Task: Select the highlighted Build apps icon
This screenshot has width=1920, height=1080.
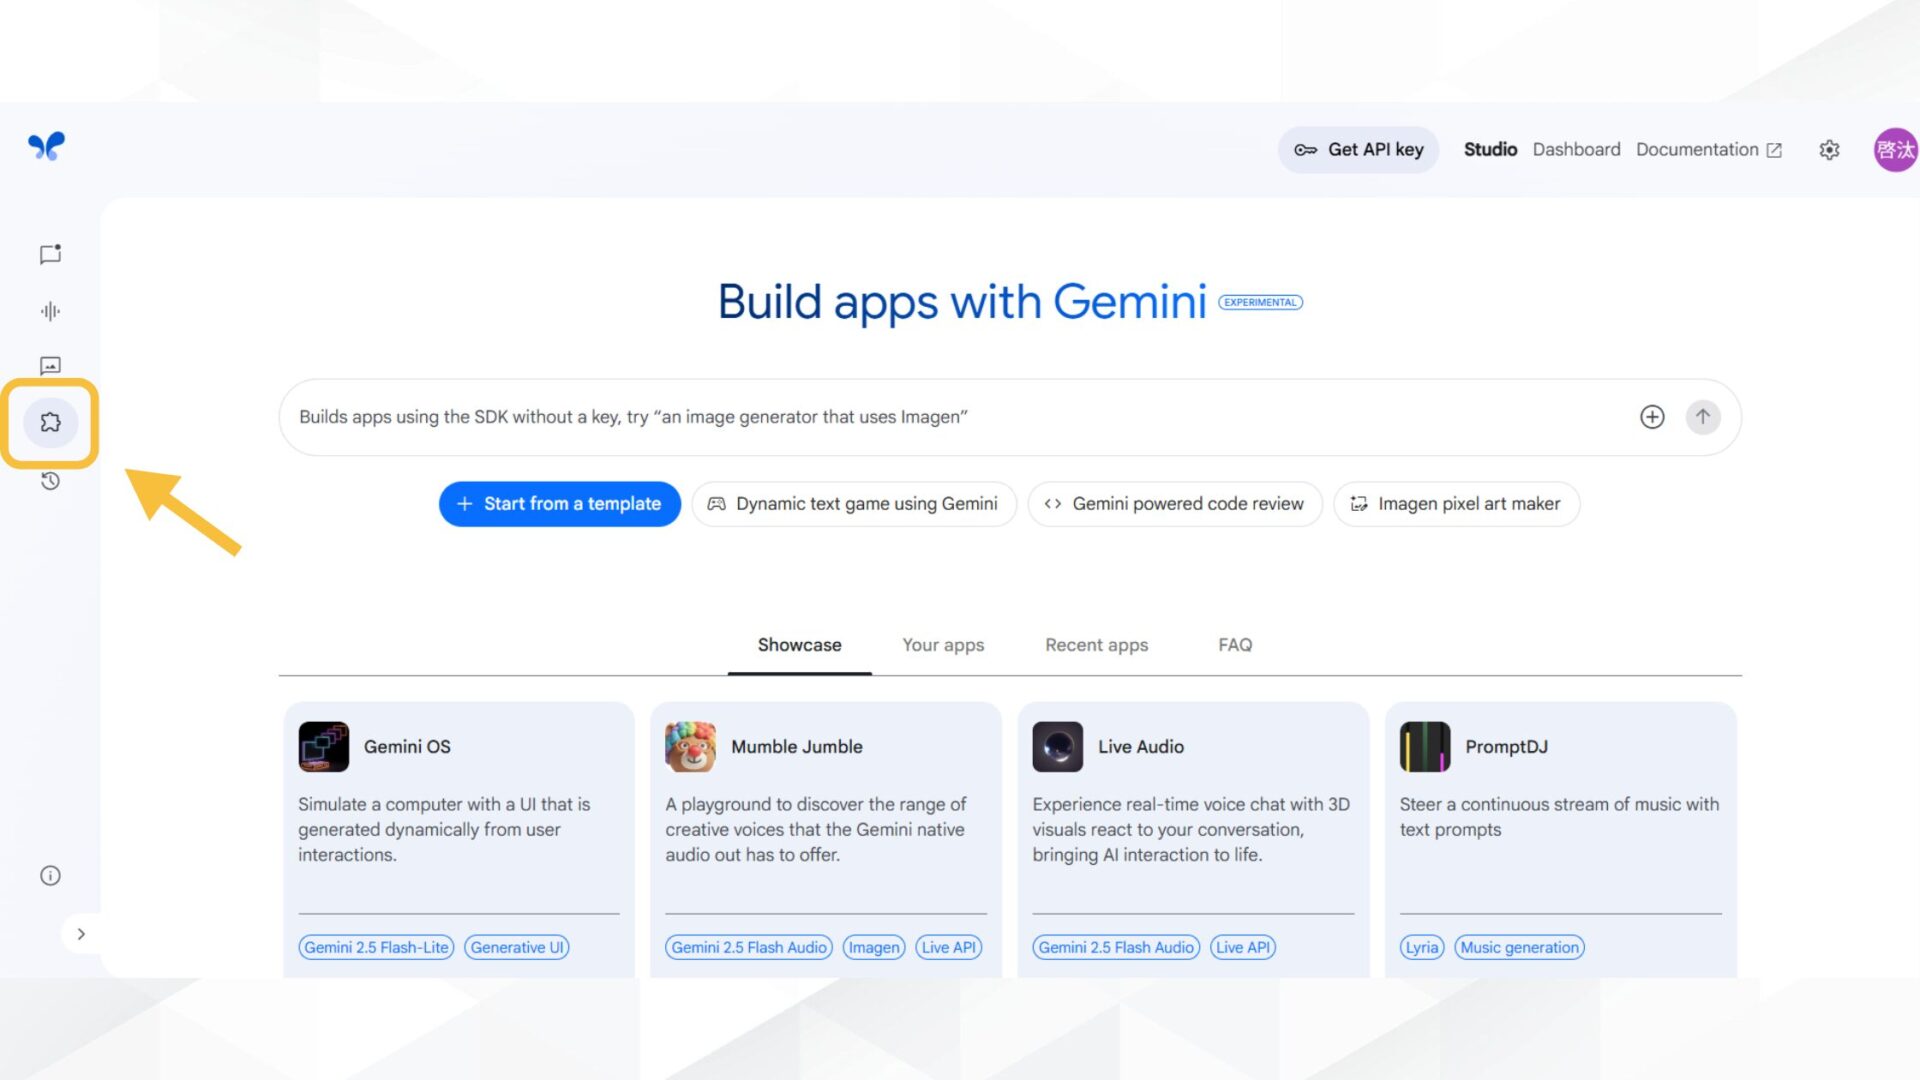Action: coord(50,422)
